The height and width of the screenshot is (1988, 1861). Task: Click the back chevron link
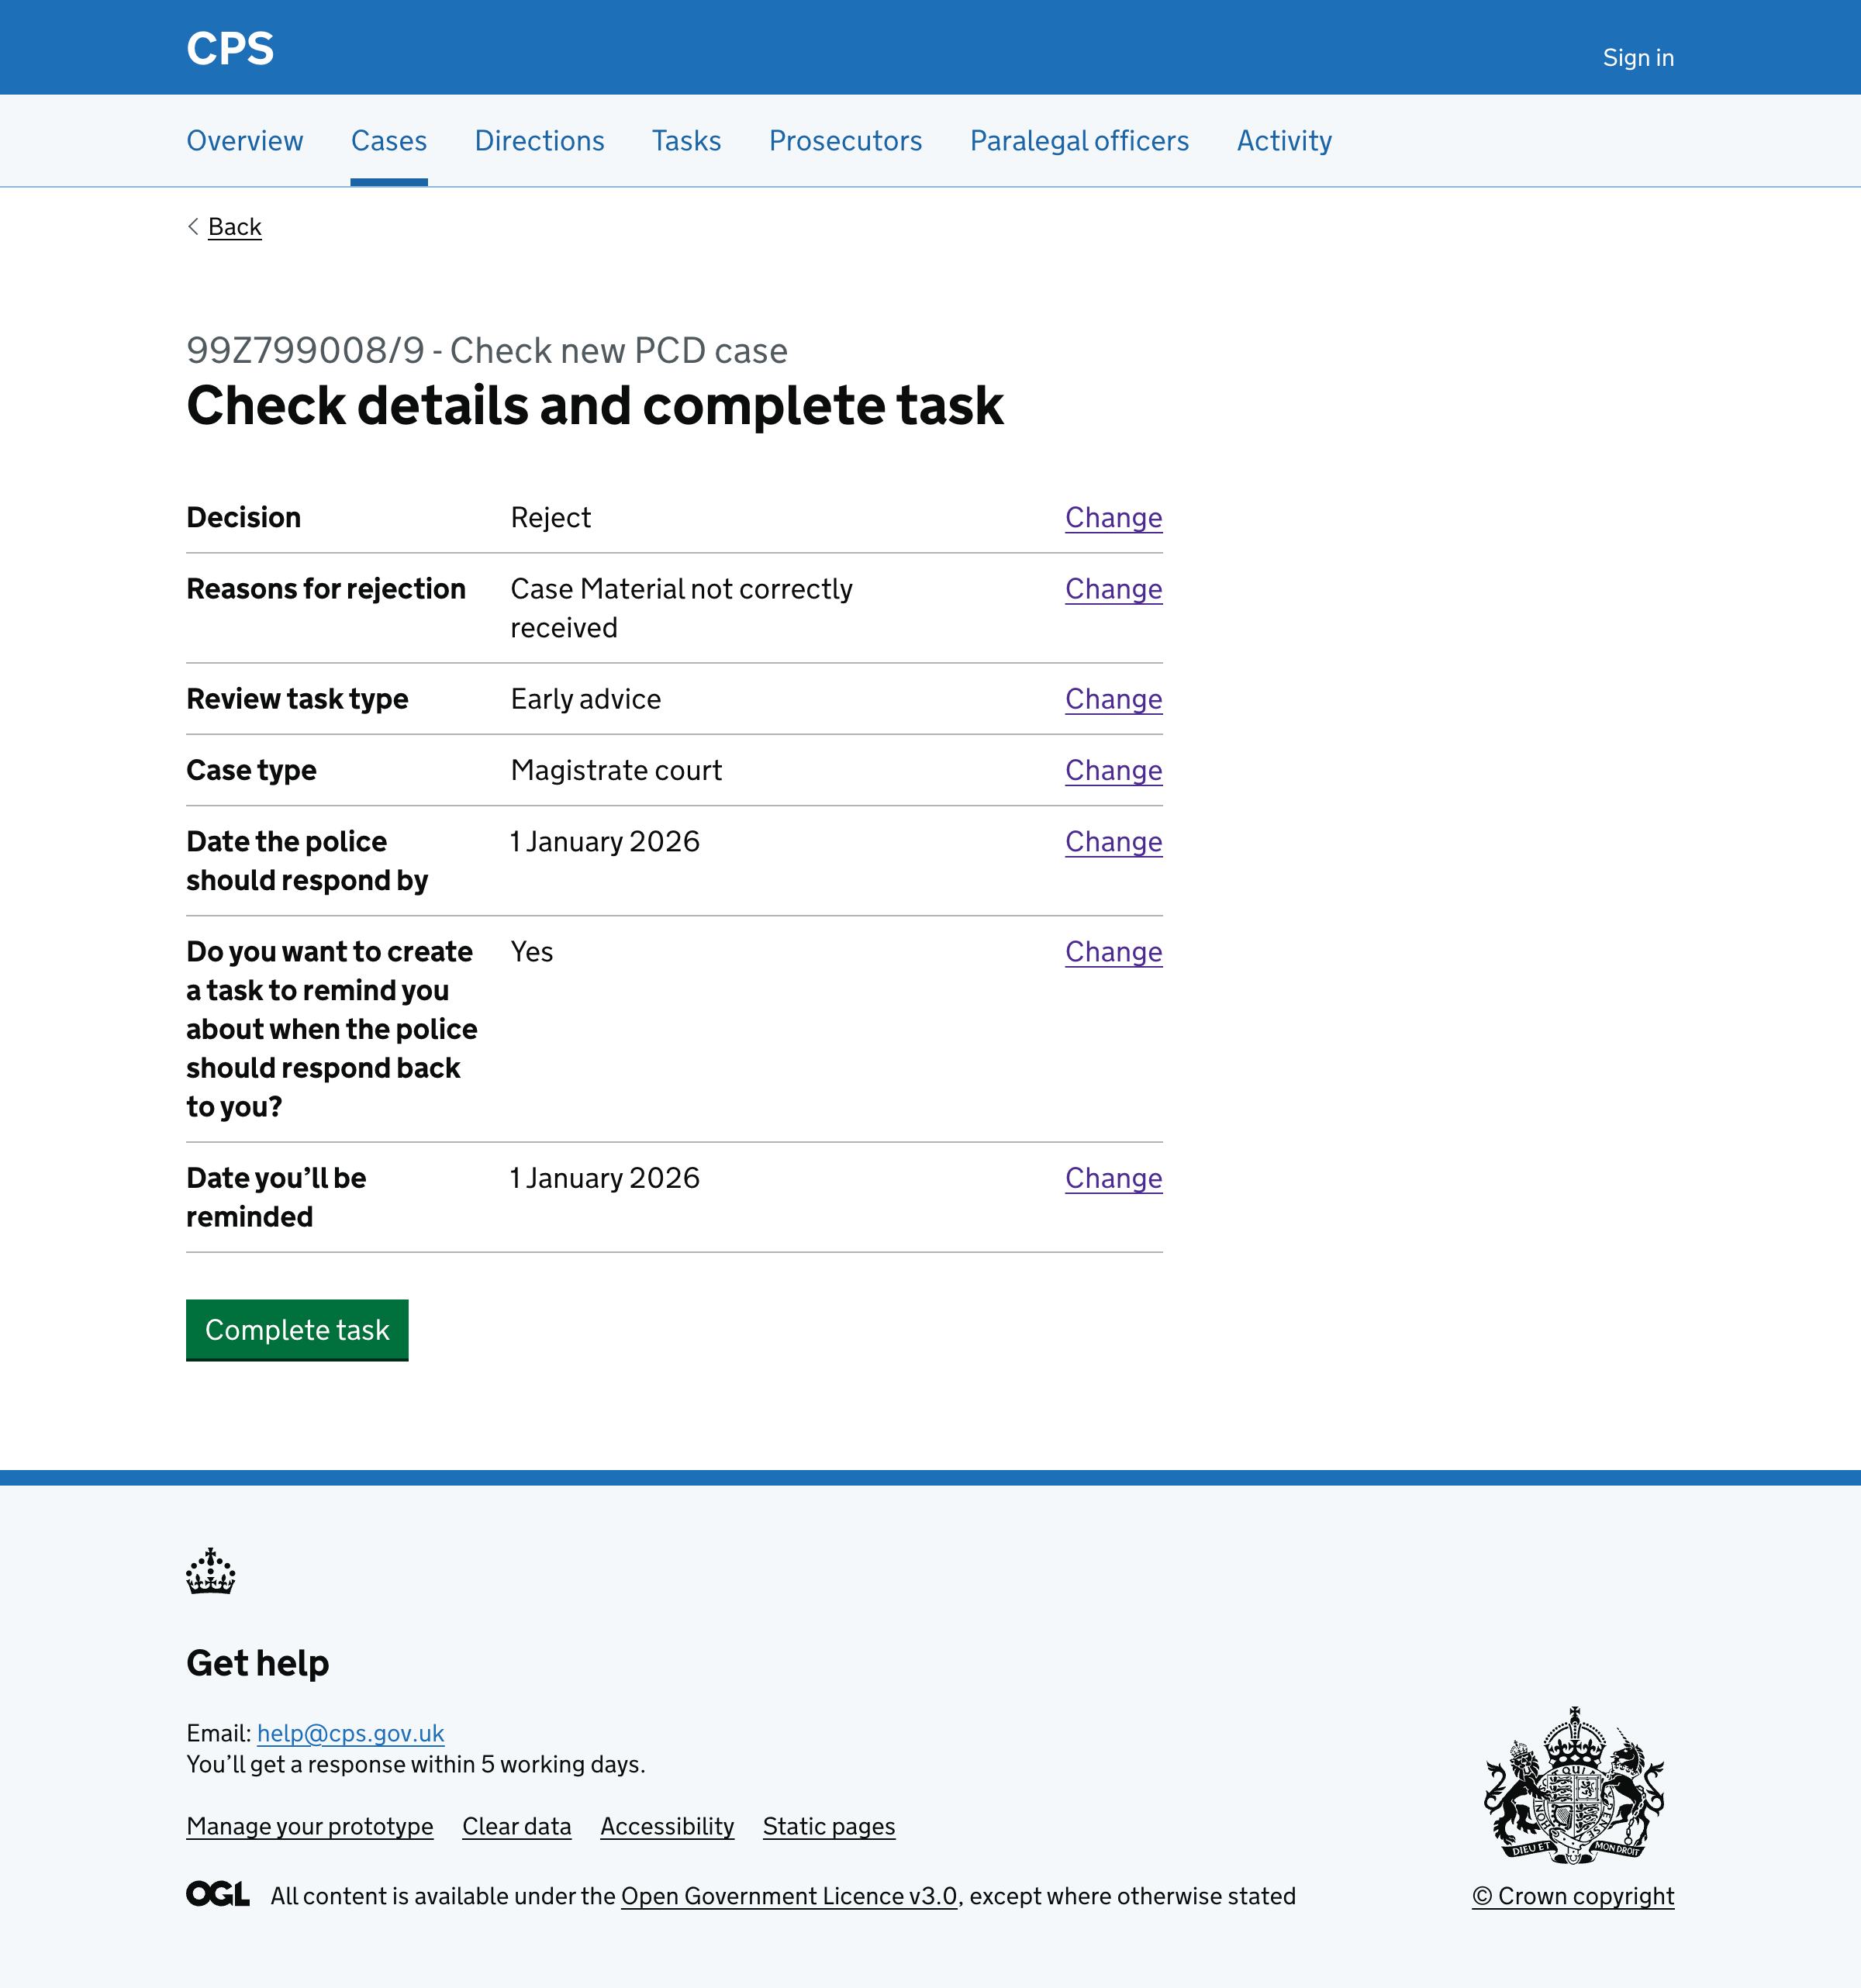pos(224,227)
